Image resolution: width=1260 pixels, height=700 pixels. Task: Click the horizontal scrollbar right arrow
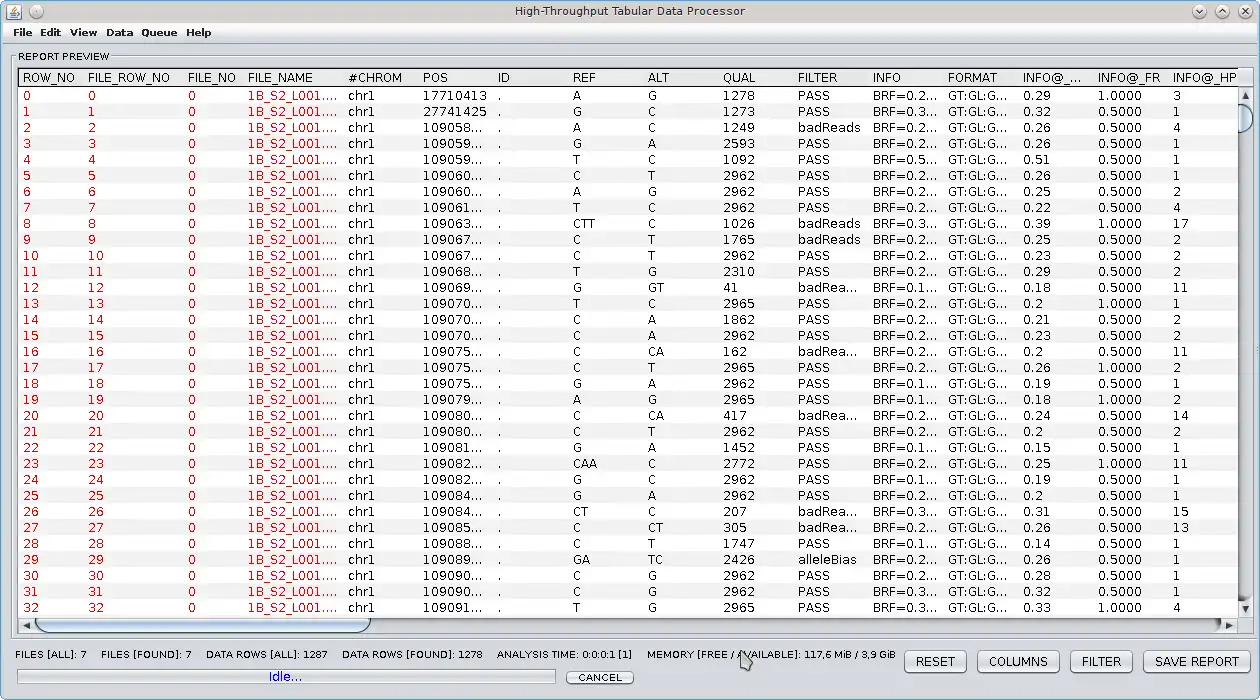pos(1230,625)
